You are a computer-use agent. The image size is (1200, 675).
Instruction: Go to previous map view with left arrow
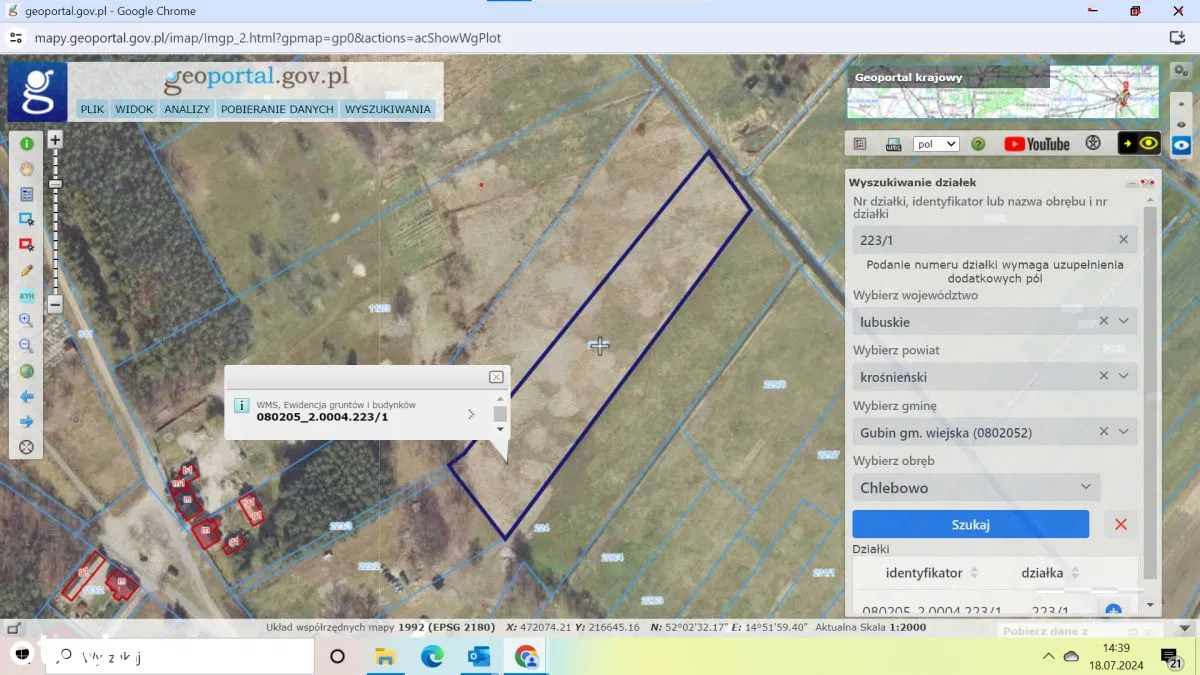pos(27,397)
